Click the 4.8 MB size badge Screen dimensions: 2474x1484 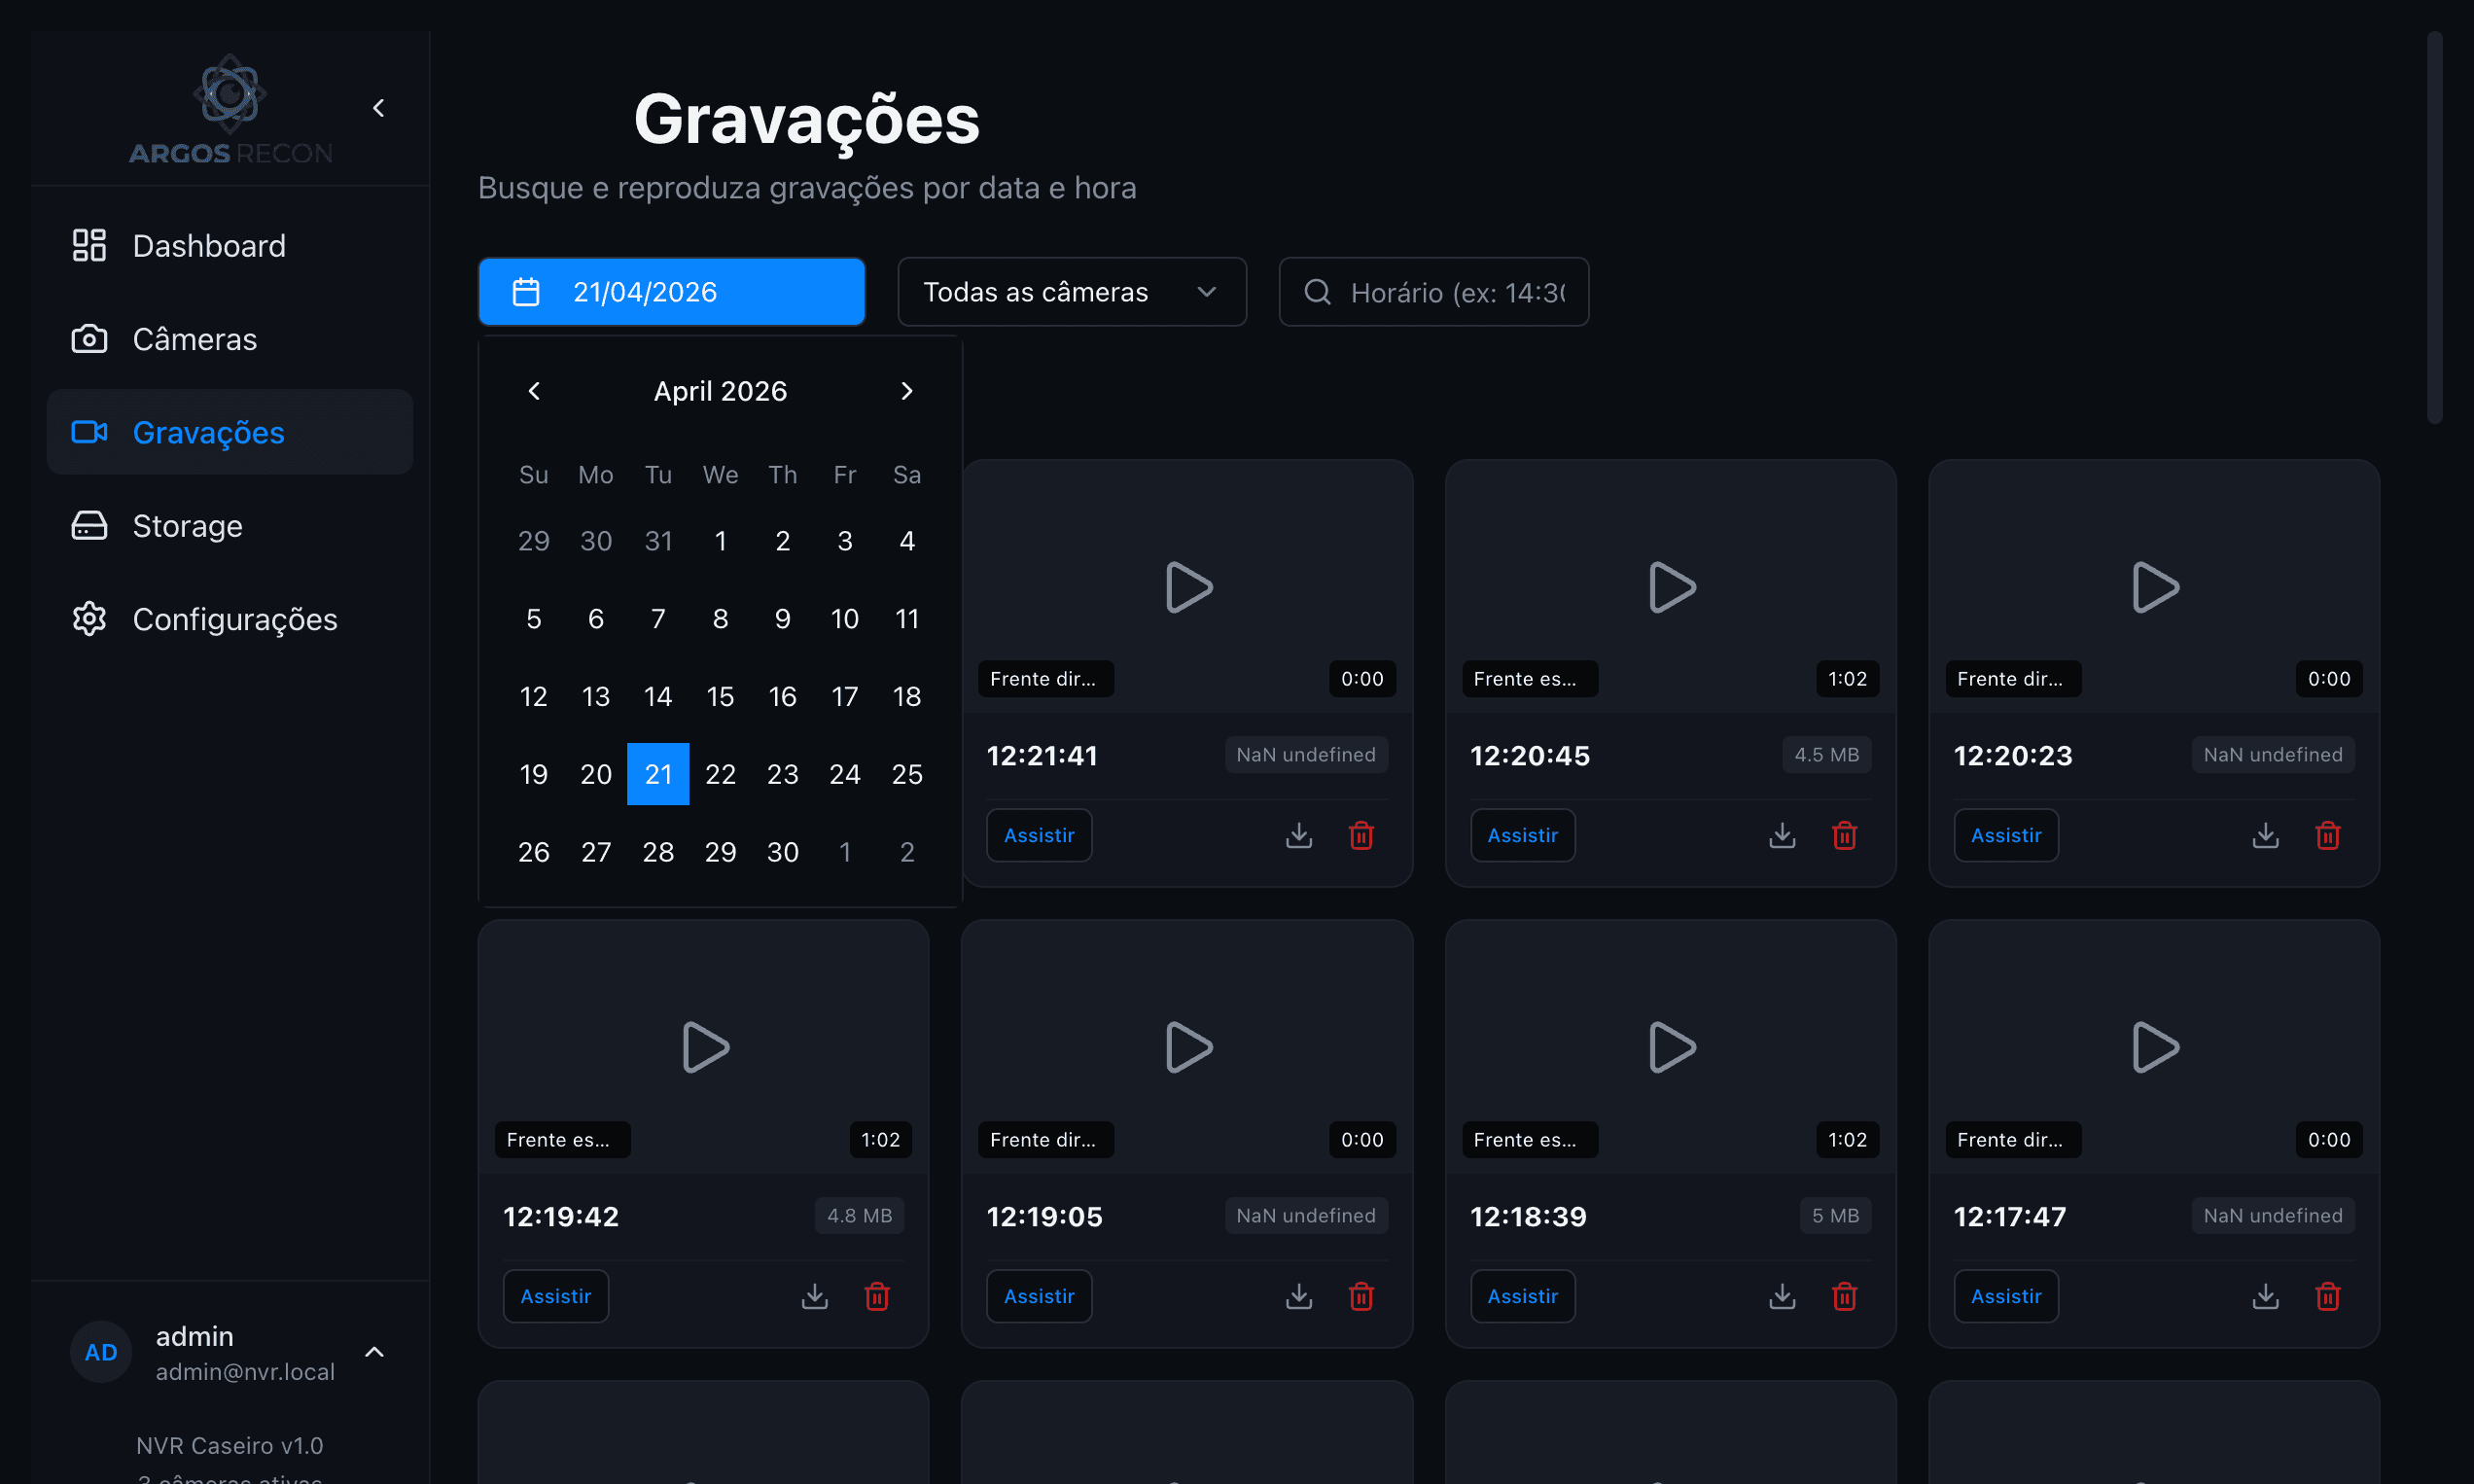click(x=859, y=1216)
